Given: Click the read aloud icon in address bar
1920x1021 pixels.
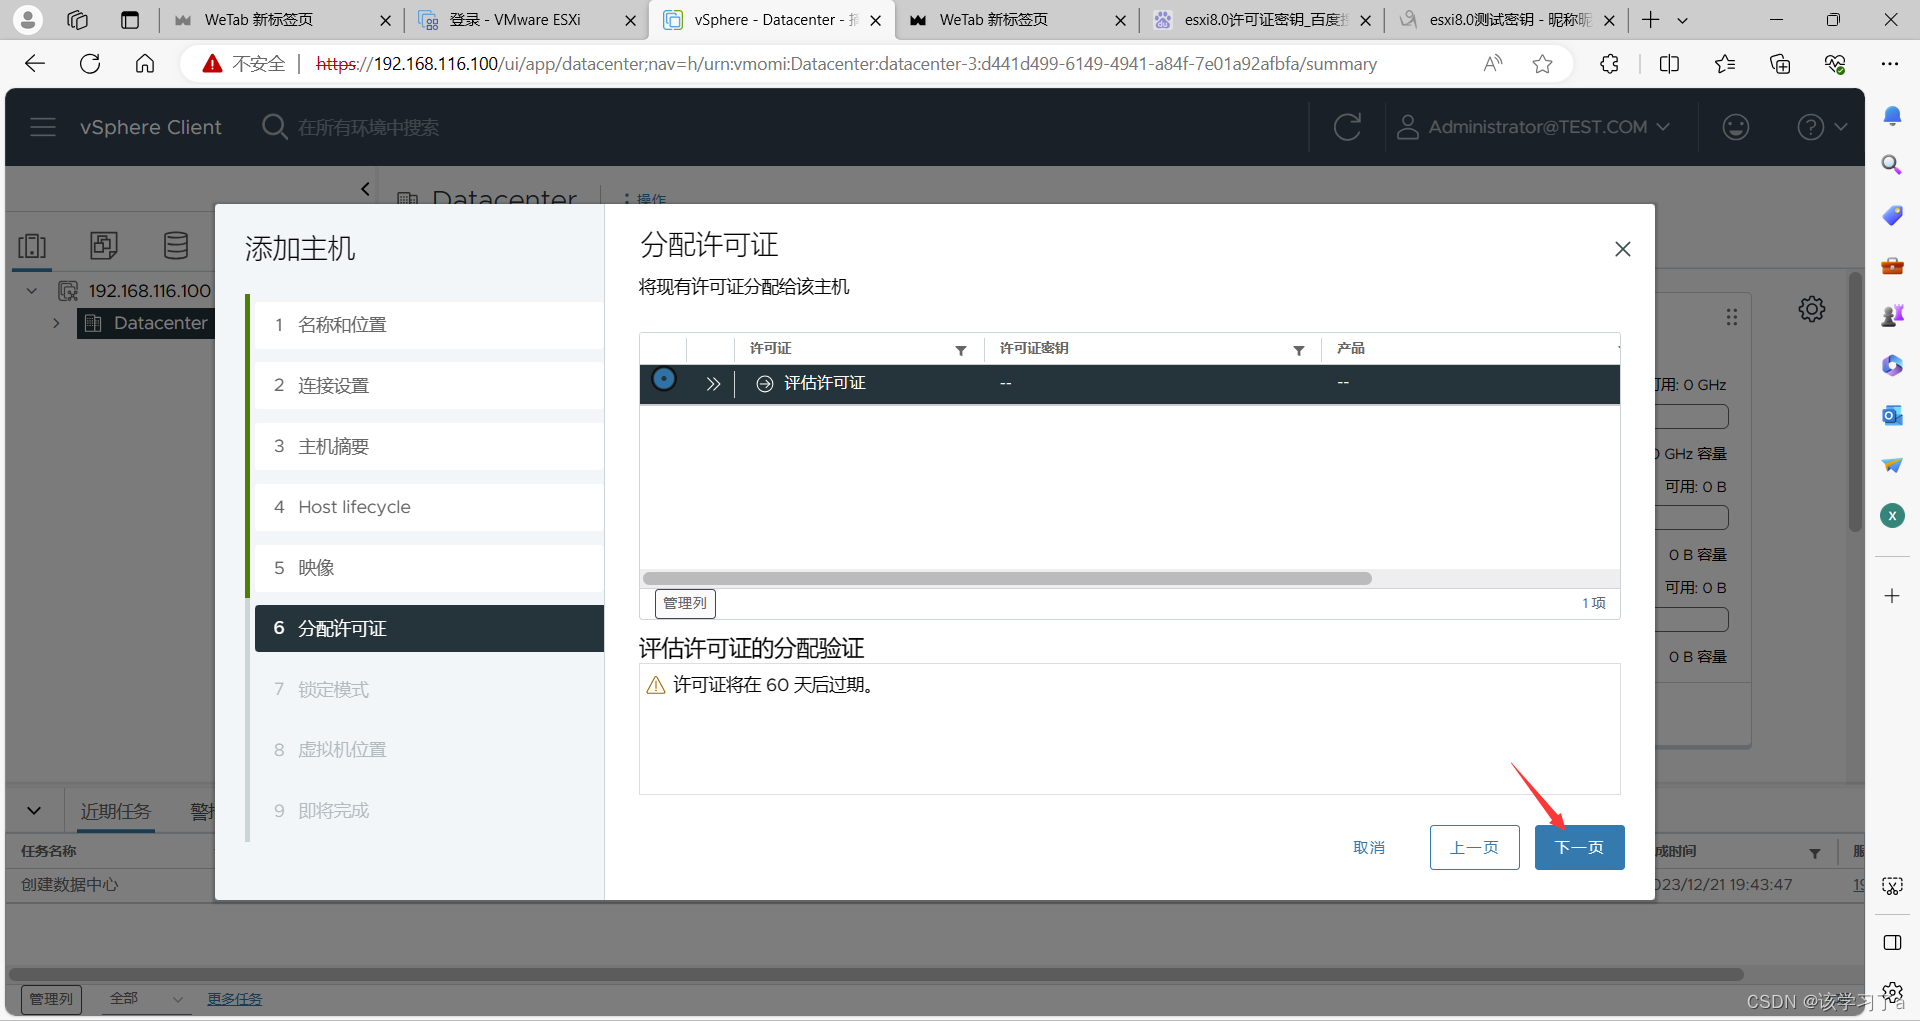Looking at the screenshot, I should [x=1492, y=64].
